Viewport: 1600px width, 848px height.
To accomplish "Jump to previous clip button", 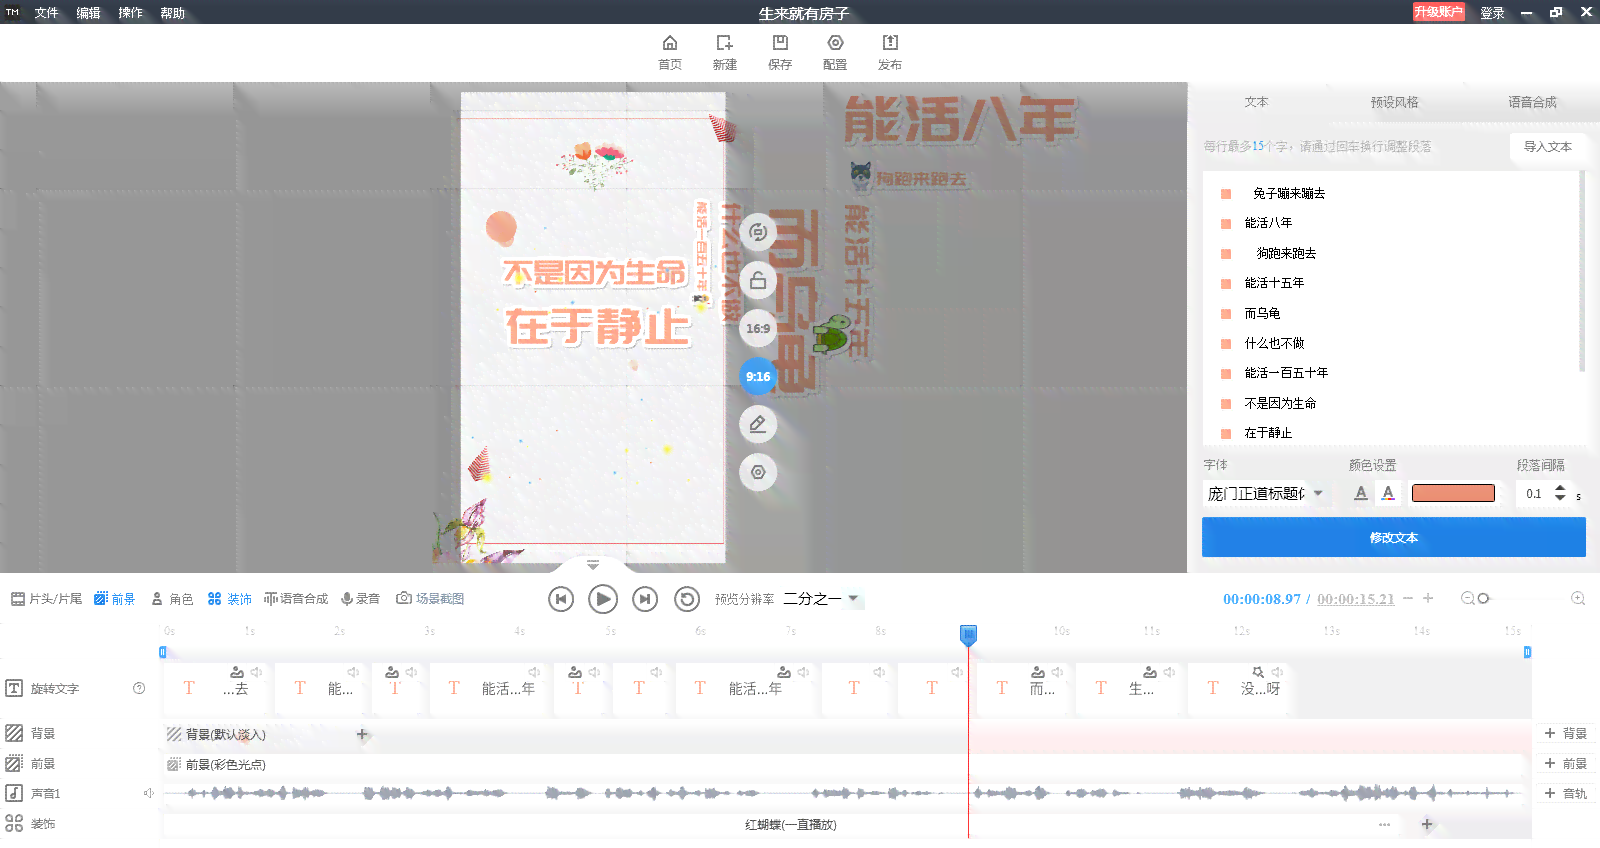I will tap(561, 599).
